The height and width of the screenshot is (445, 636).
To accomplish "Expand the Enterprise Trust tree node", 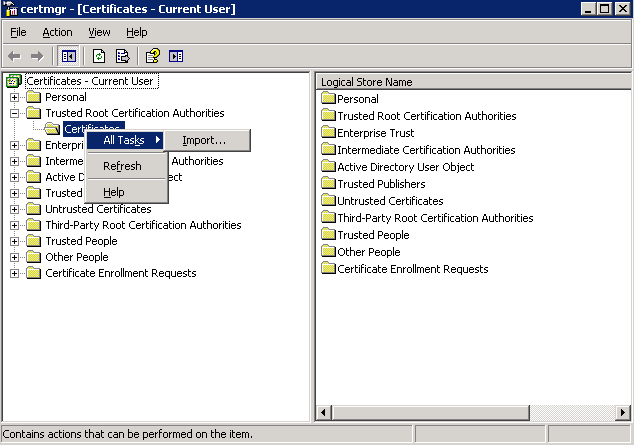I will click(14, 145).
